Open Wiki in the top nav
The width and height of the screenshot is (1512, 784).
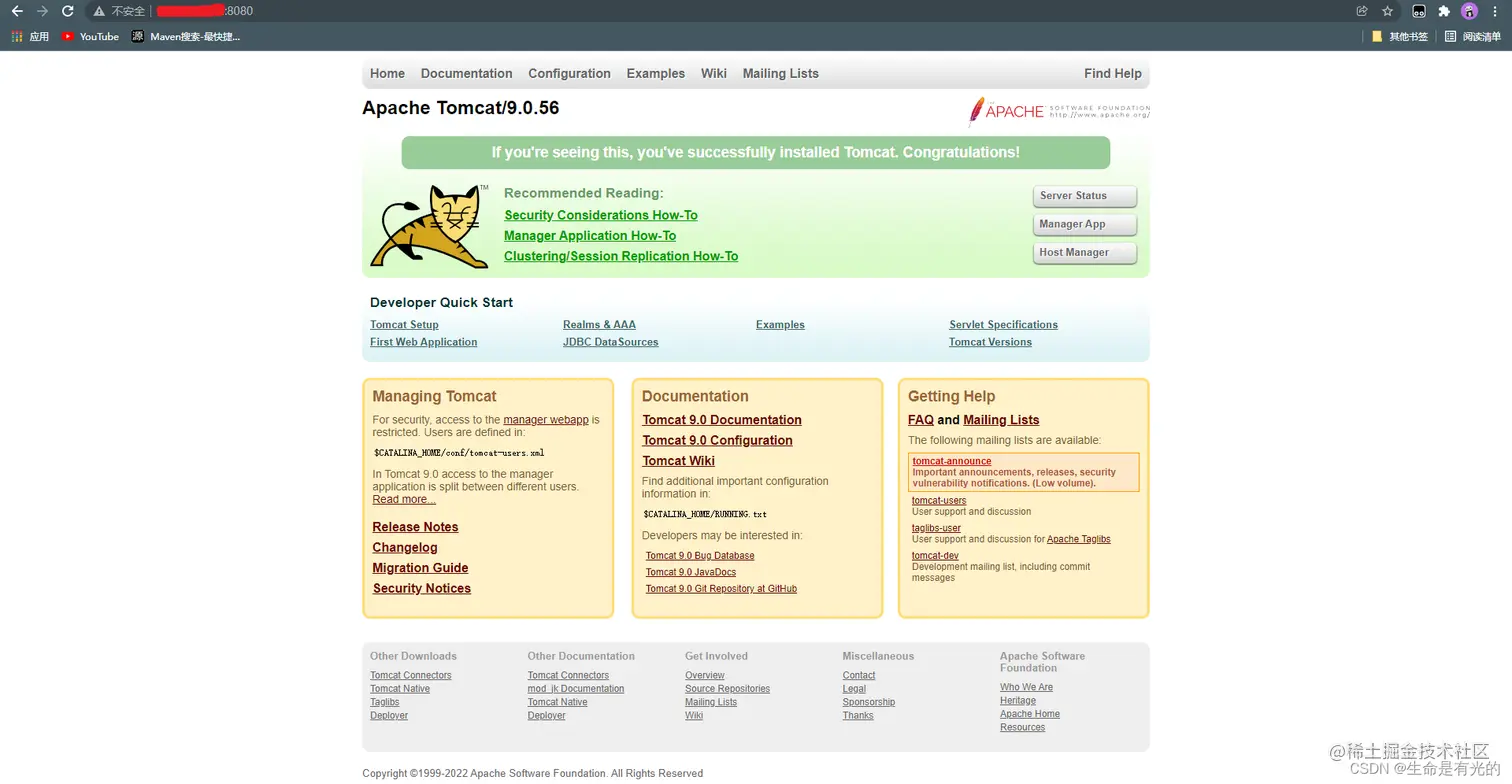714,74
